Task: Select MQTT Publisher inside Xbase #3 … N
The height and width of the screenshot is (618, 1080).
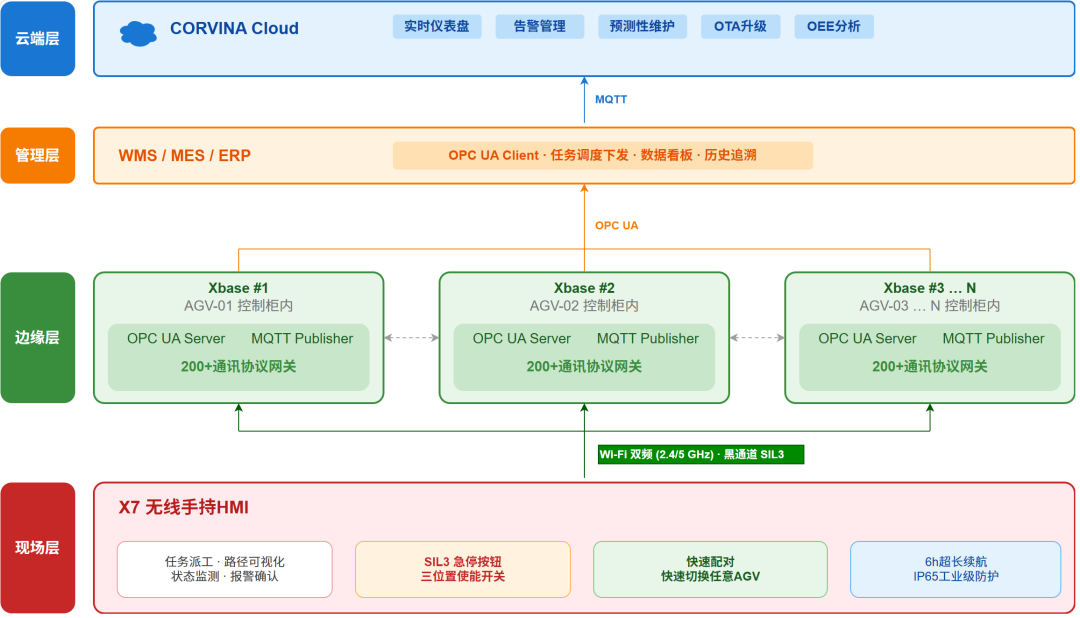Action: pos(993,338)
